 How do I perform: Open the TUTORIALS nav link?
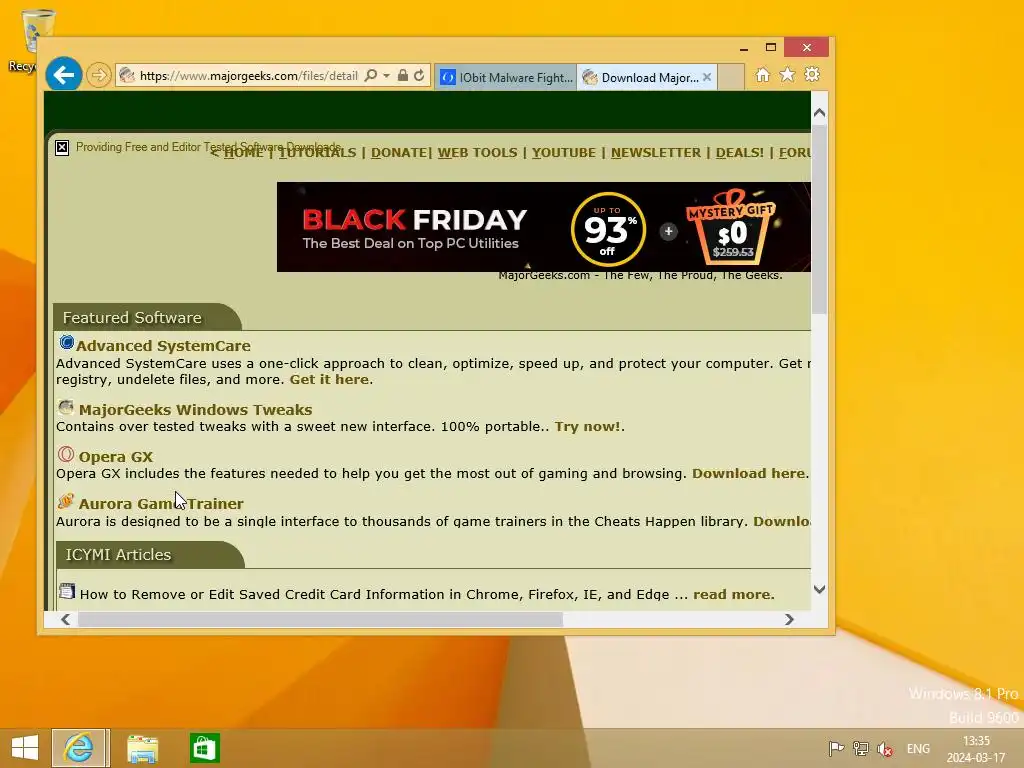[317, 153]
